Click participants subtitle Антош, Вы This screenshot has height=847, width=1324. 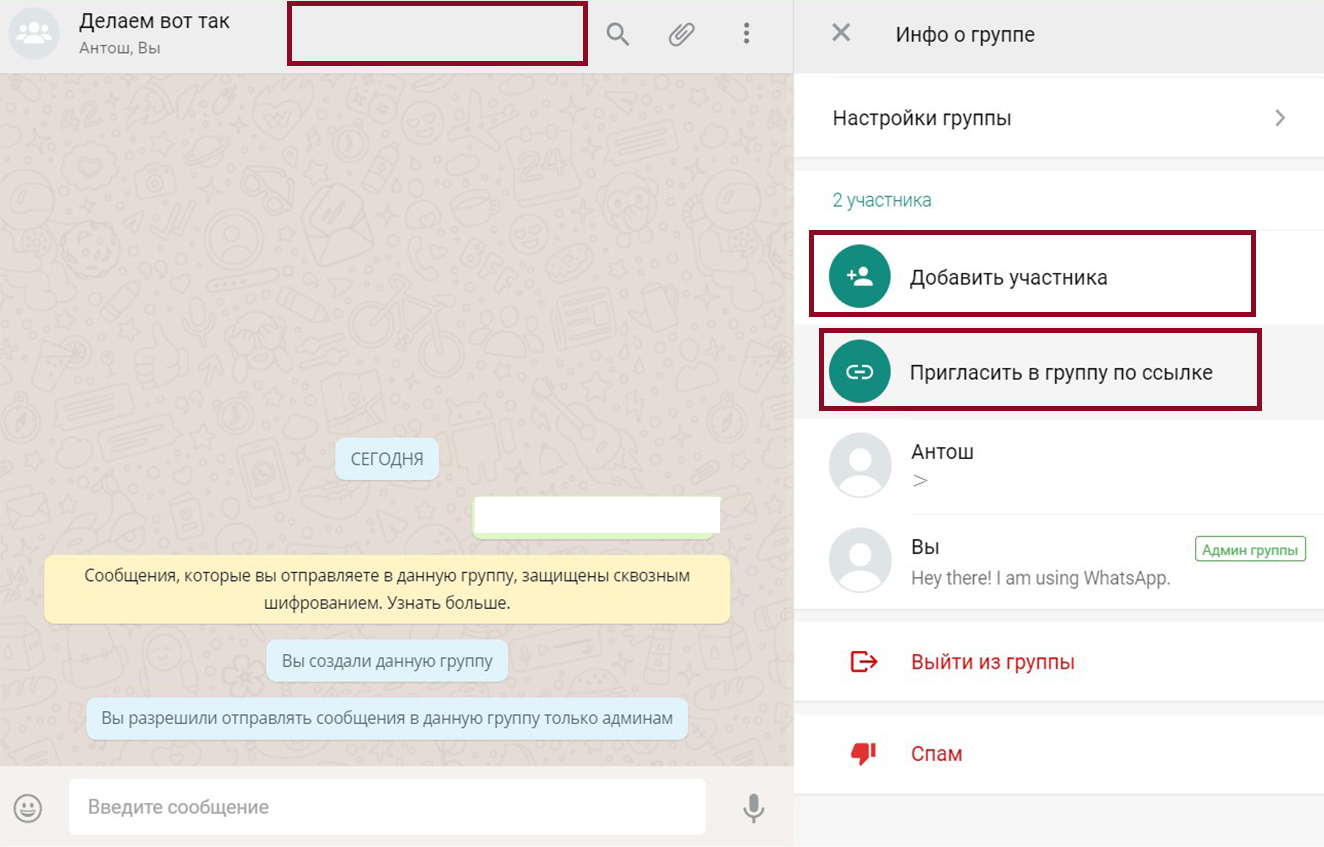tap(120, 48)
